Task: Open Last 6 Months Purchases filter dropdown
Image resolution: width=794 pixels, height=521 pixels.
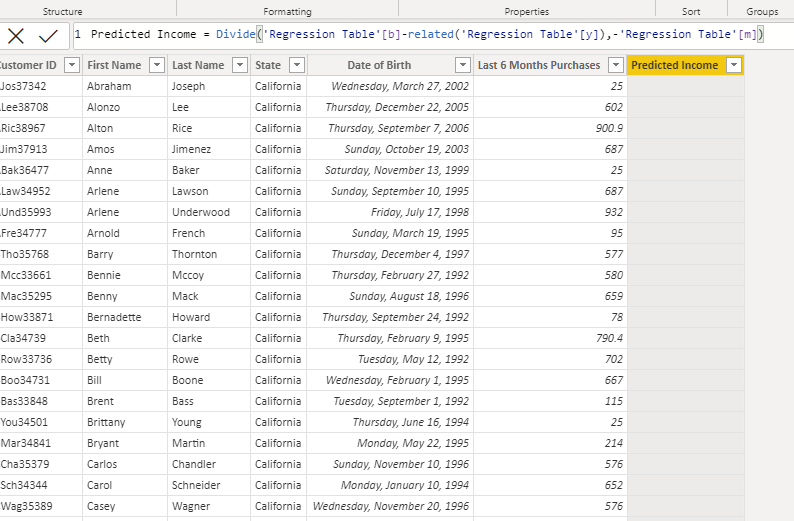Action: pos(616,65)
